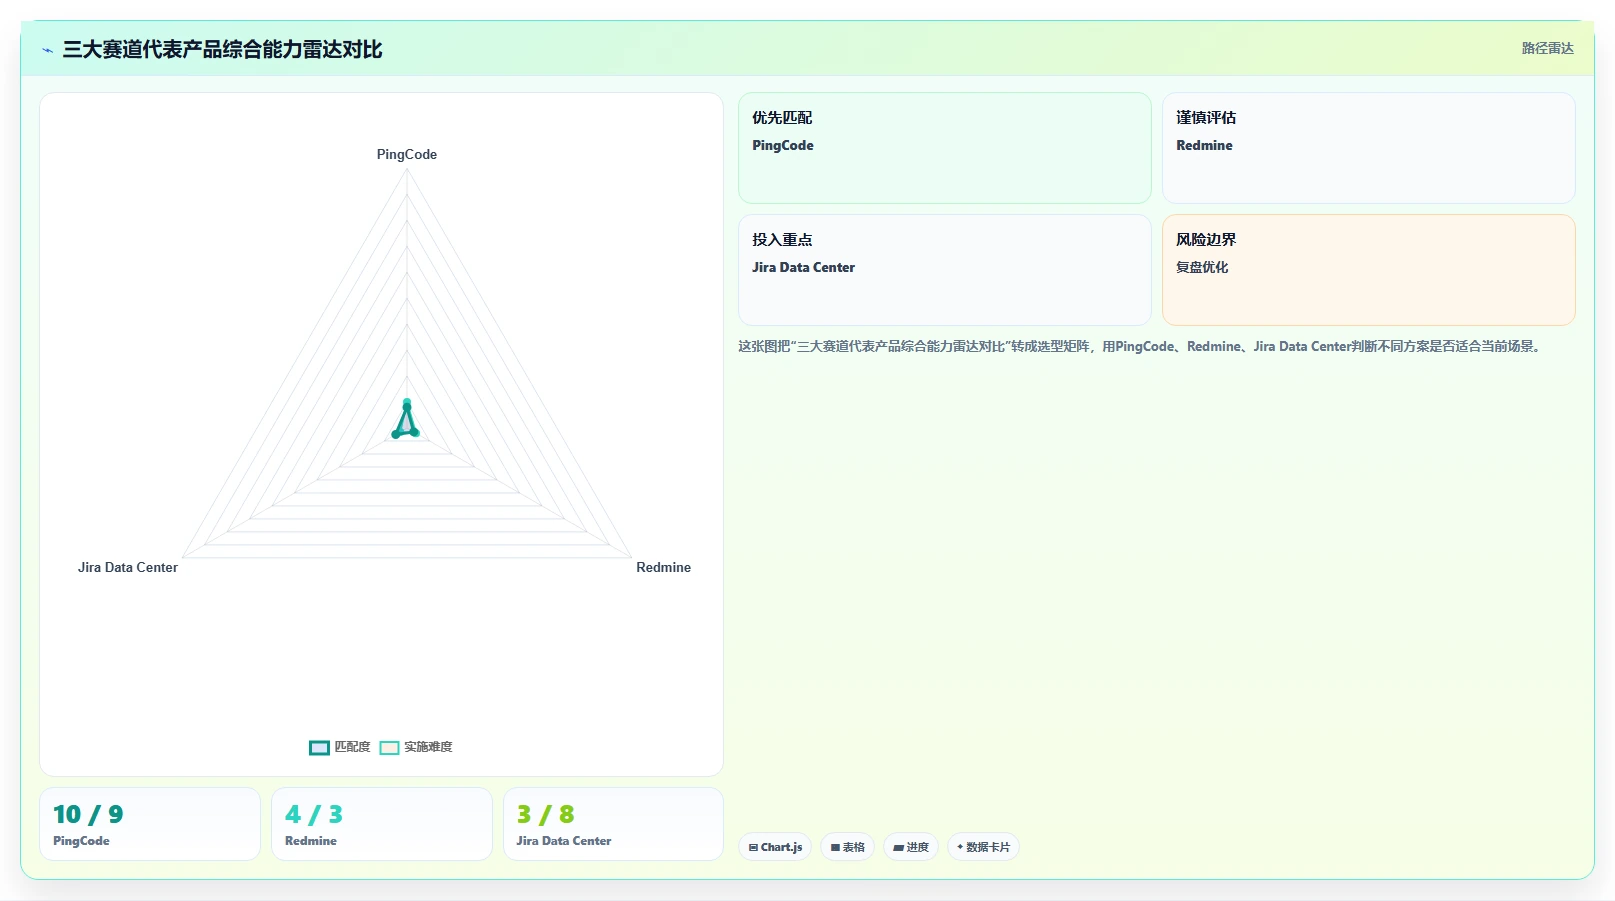This screenshot has height=901, width=1615.
Task: Click the Redmine axis label on the radar
Action: coord(663,567)
